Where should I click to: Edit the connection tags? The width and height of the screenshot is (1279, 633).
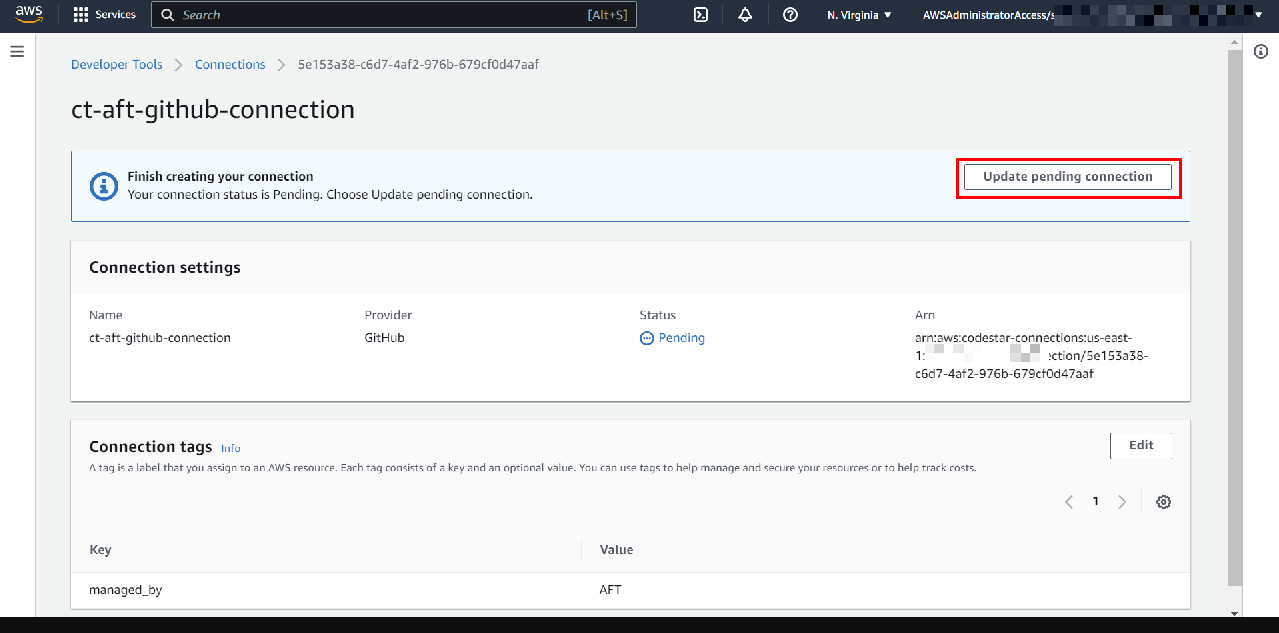pos(1141,445)
